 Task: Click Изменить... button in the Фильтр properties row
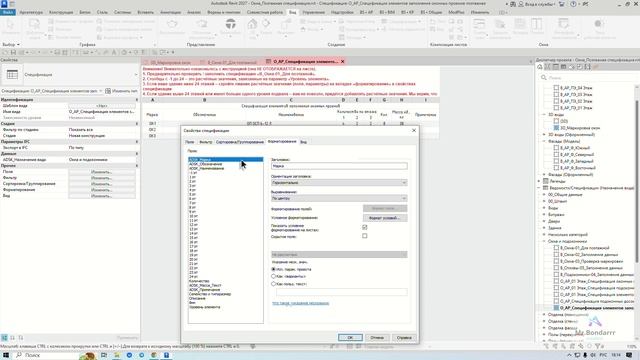(x=102, y=178)
